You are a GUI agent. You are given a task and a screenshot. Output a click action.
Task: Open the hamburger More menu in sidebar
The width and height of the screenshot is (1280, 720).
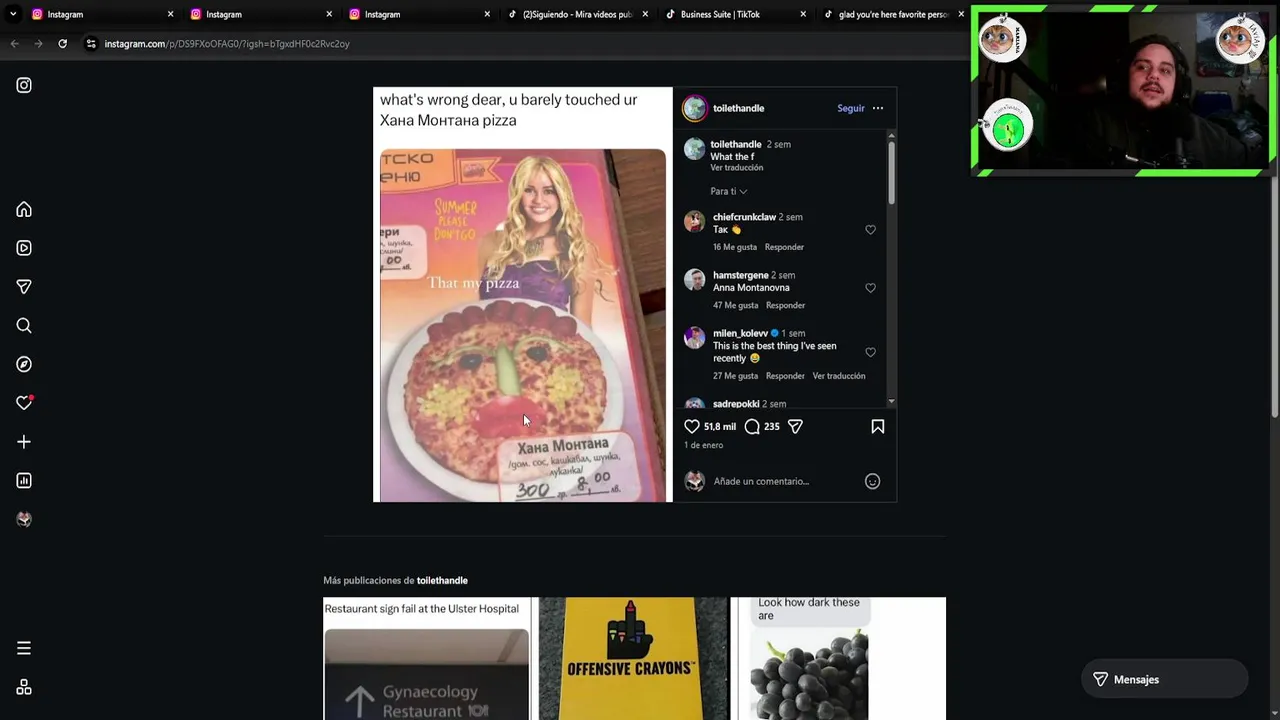24,648
